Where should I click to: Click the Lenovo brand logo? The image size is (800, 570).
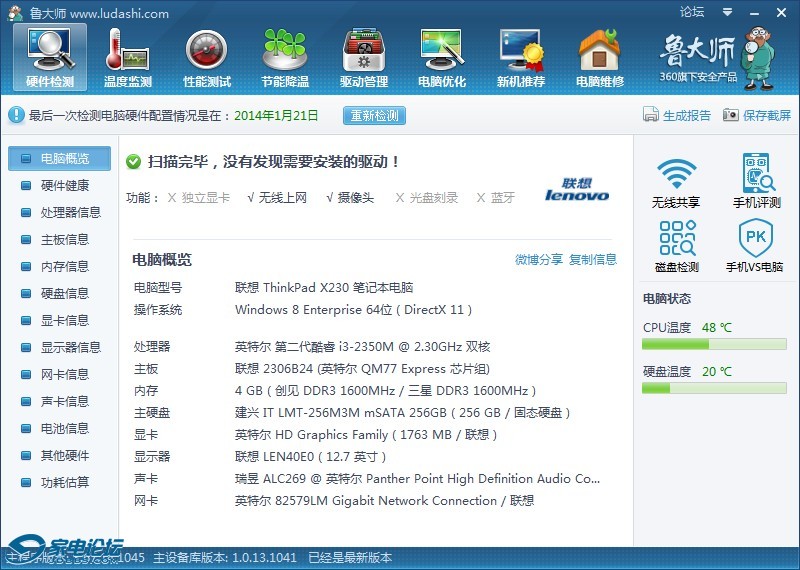(577, 189)
